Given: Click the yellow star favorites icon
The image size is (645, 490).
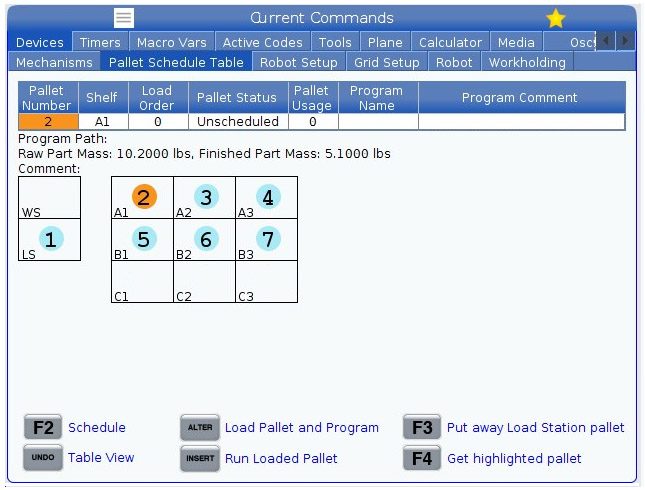Looking at the screenshot, I should [x=556, y=18].
